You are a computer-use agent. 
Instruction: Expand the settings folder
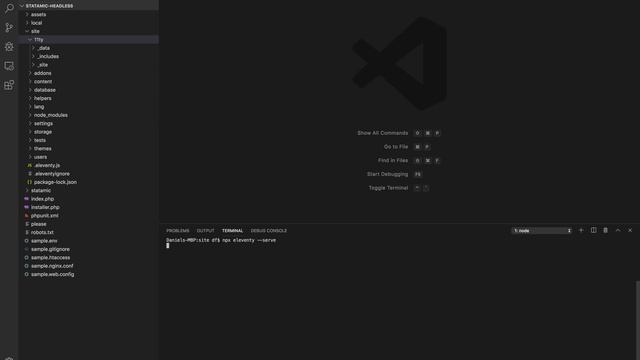pos(89,123)
